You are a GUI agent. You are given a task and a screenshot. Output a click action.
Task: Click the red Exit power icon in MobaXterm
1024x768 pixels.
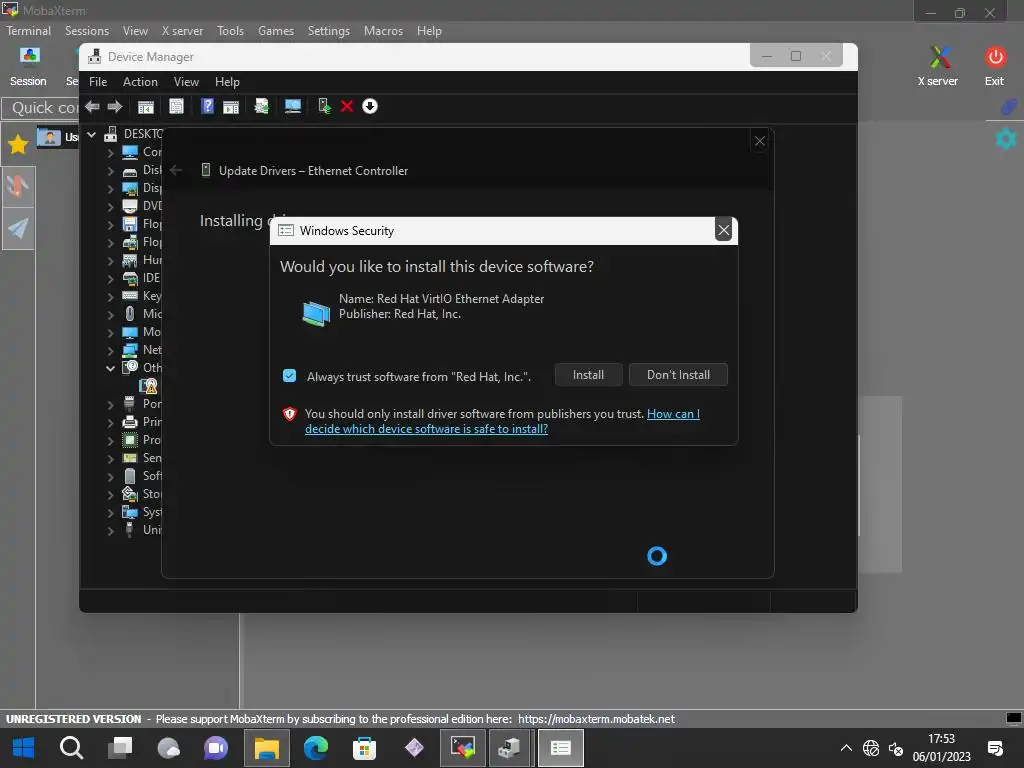pos(995,67)
